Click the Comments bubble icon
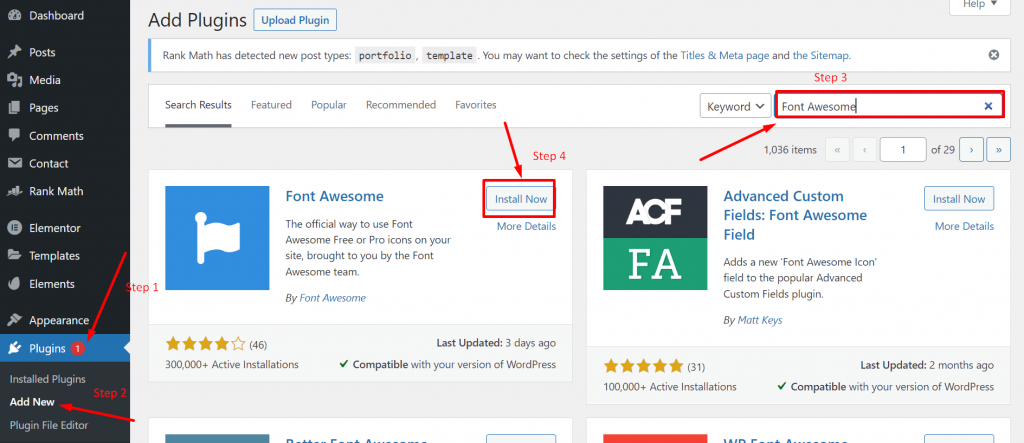This screenshot has width=1024, height=443. coord(14,136)
